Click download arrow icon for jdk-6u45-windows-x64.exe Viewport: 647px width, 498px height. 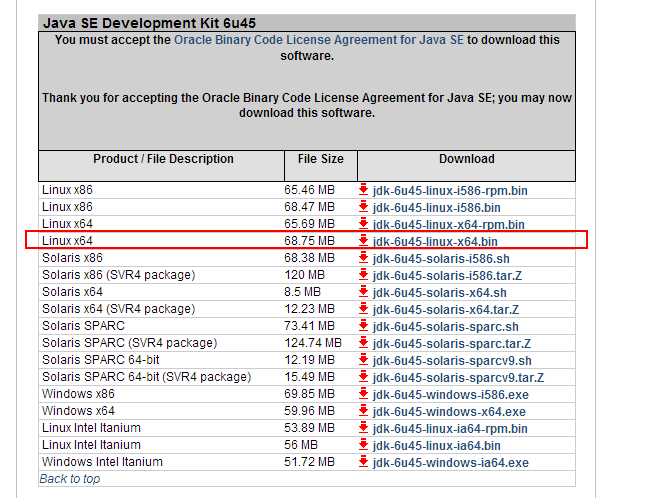tap(363, 411)
